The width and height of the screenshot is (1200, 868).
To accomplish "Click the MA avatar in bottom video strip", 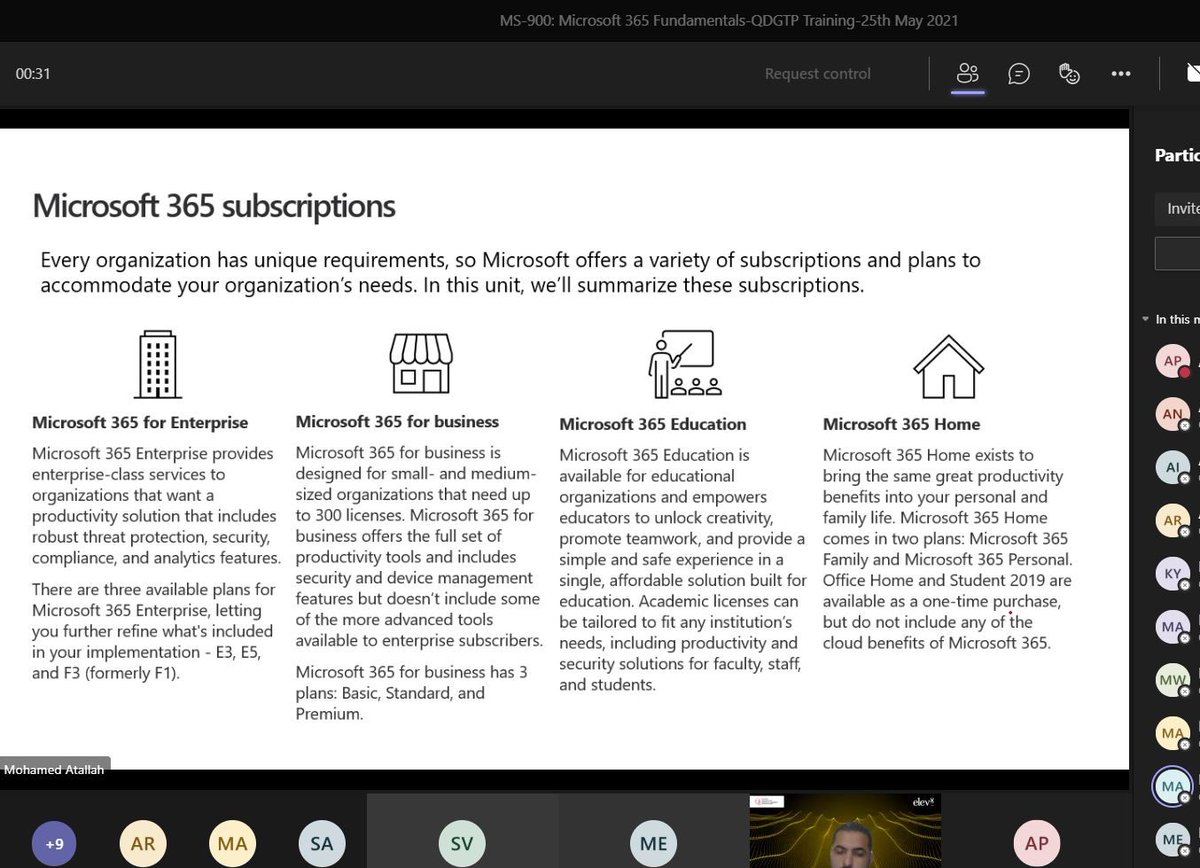I will (232, 843).
